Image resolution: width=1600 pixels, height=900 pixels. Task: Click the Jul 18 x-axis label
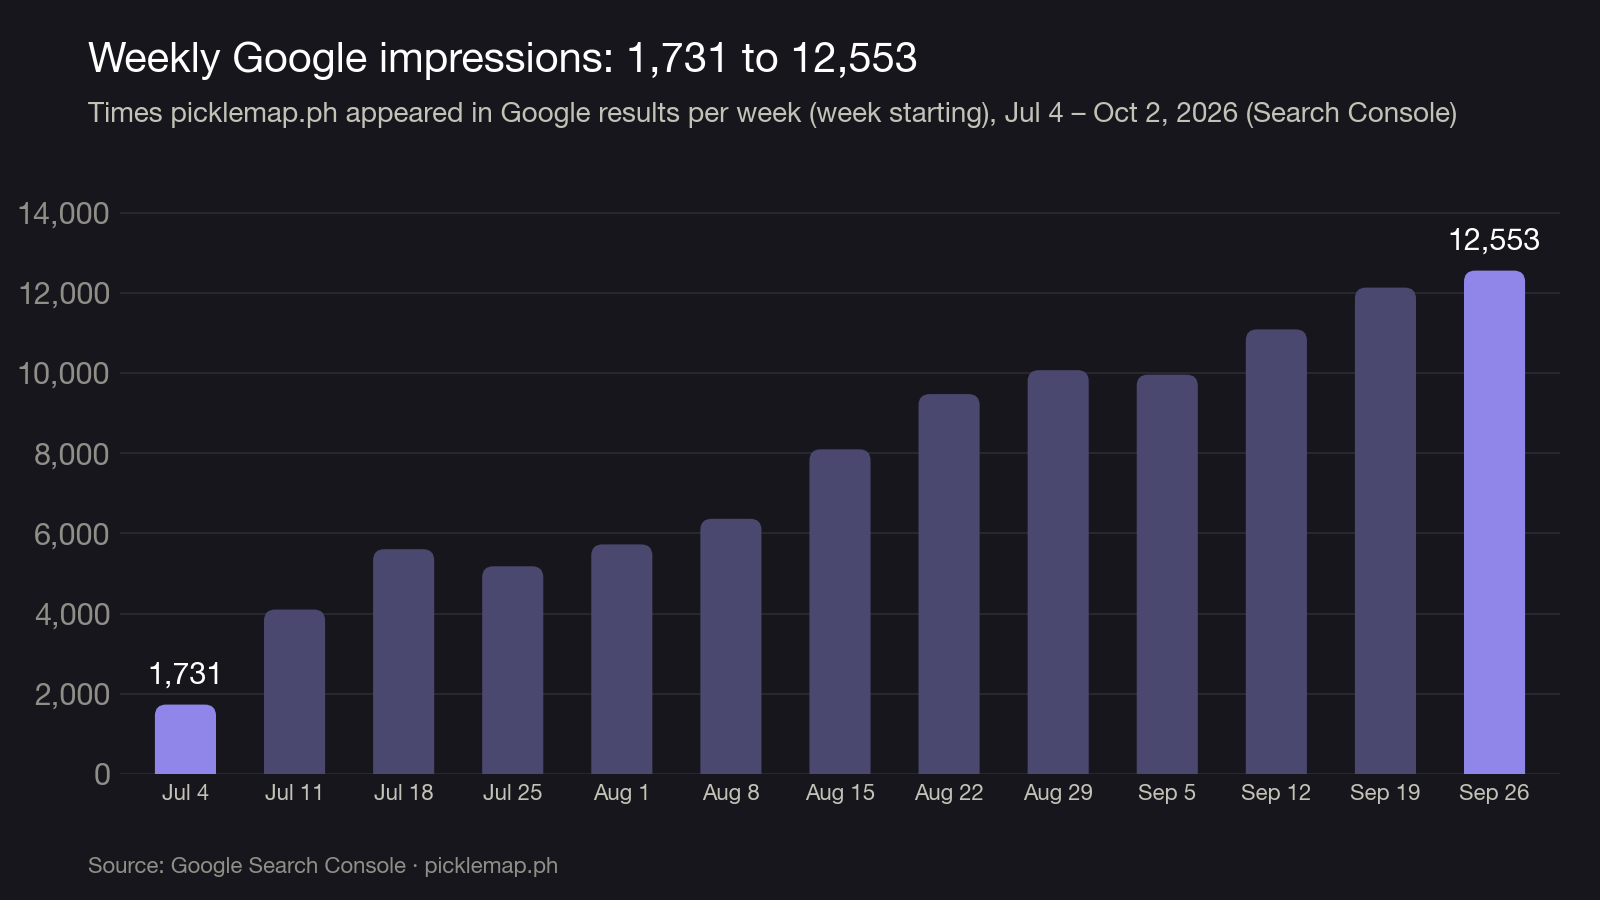(x=403, y=793)
